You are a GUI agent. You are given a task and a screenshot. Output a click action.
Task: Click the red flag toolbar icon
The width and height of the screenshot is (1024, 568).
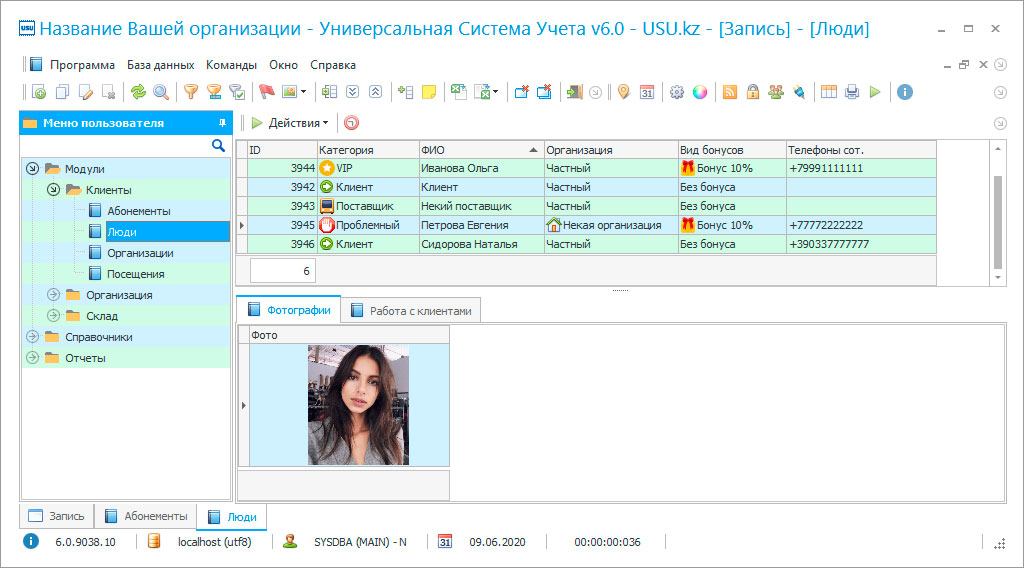(x=266, y=92)
